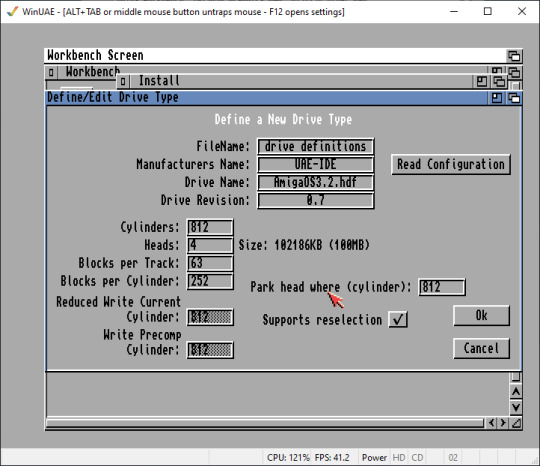Viewport: 540px width, 466px height.
Task: Click the Write Precomp Cylinder field
Action: point(210,350)
